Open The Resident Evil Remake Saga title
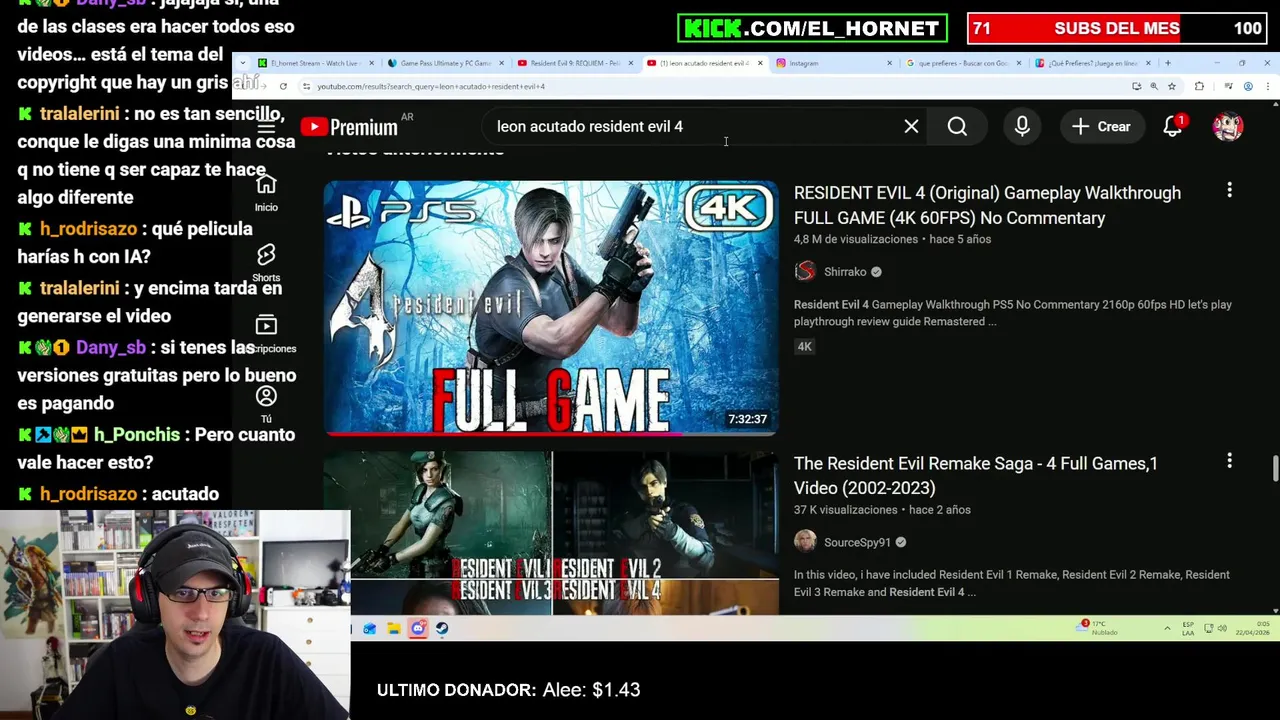Screen dimensions: 1280x720 click(976, 476)
